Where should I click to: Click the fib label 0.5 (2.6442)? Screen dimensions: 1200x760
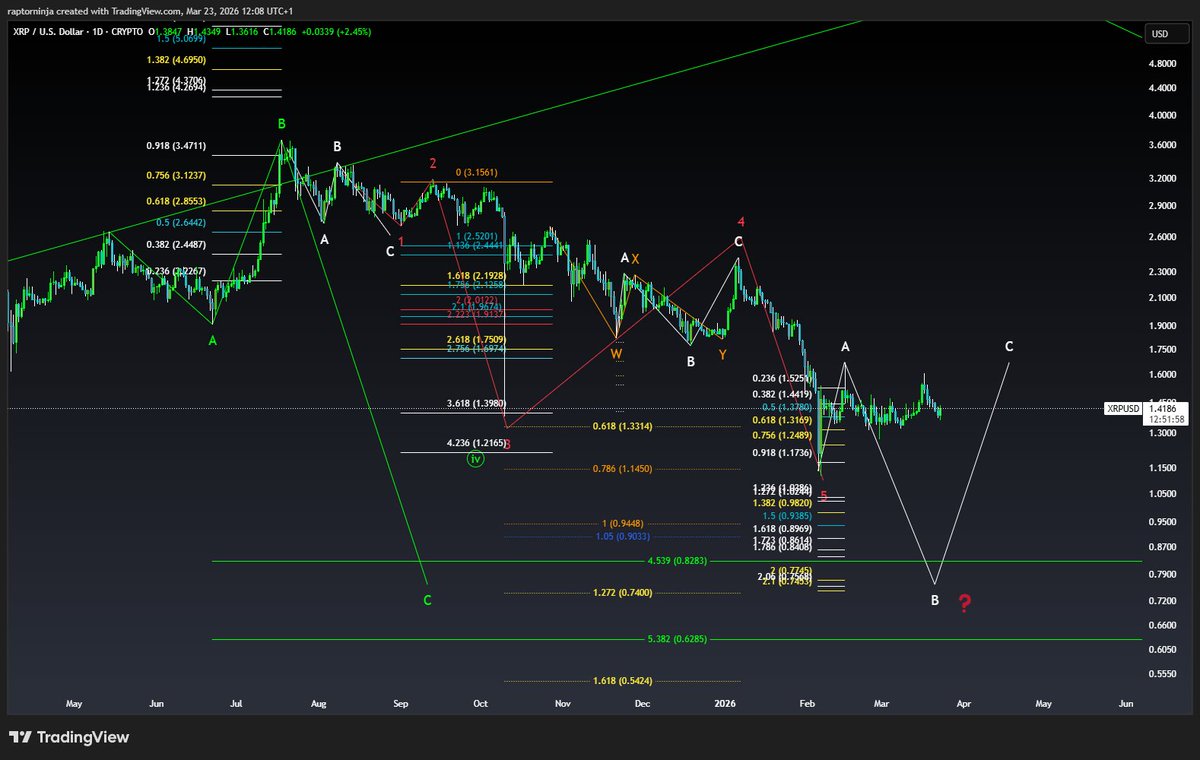181,223
